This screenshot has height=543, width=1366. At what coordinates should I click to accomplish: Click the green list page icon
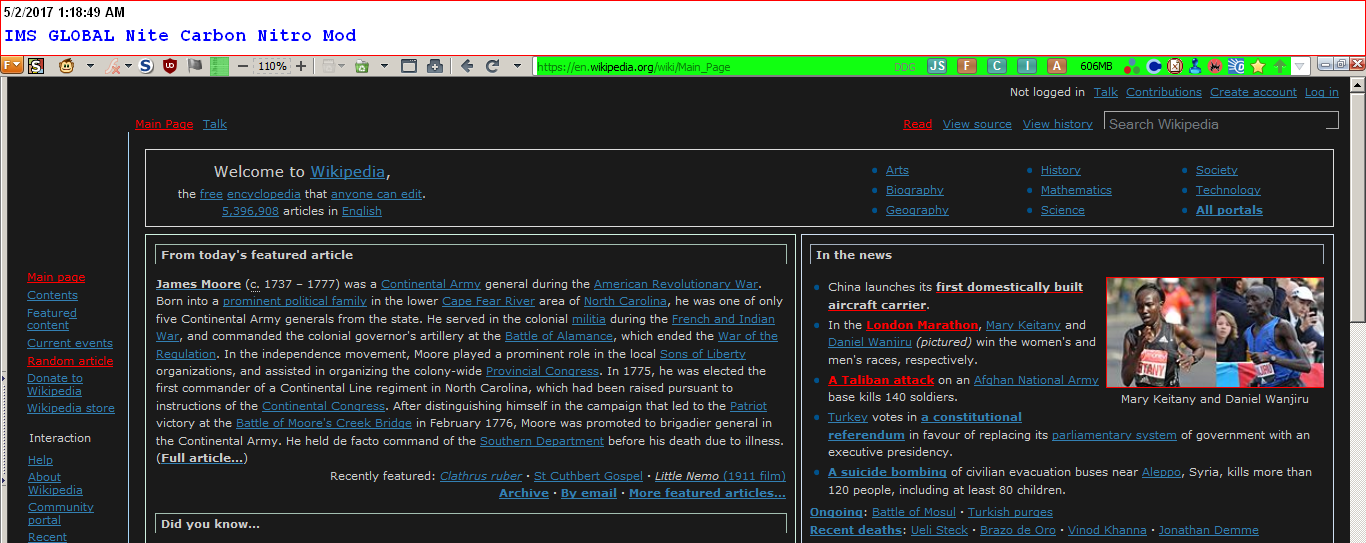click(219, 66)
